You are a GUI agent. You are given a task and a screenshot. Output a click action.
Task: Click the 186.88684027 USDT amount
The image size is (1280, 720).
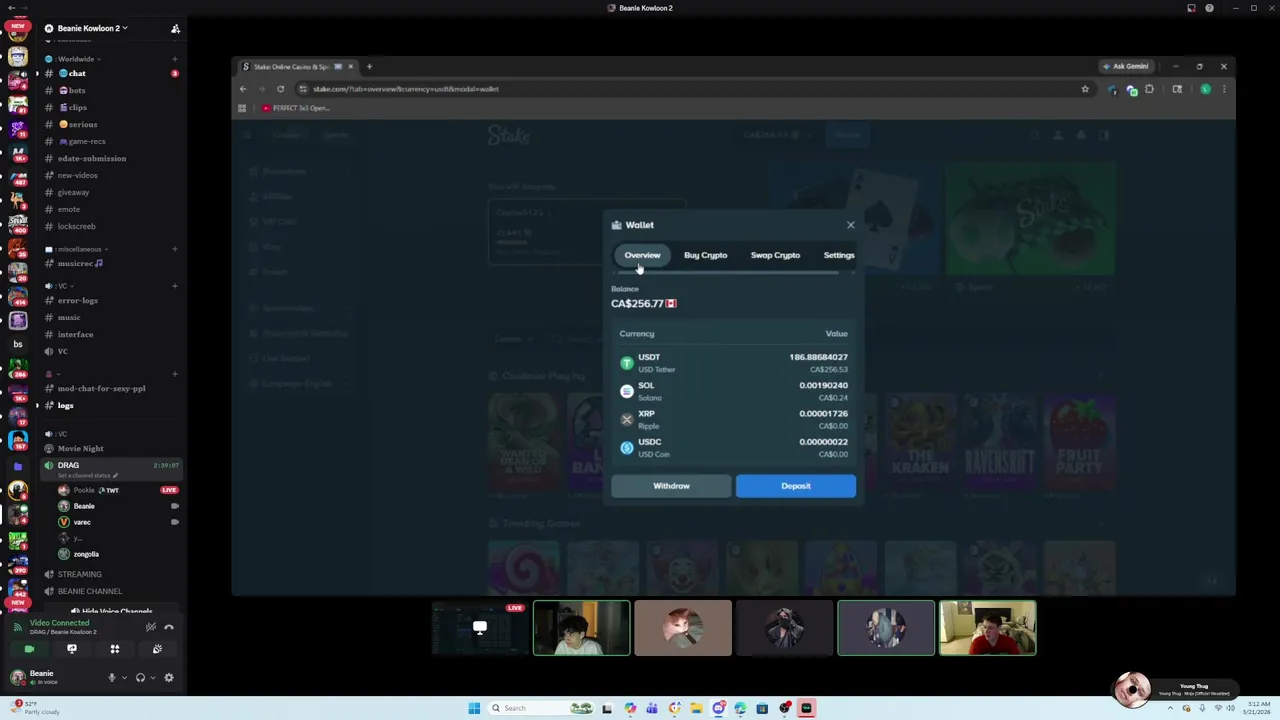coord(818,357)
